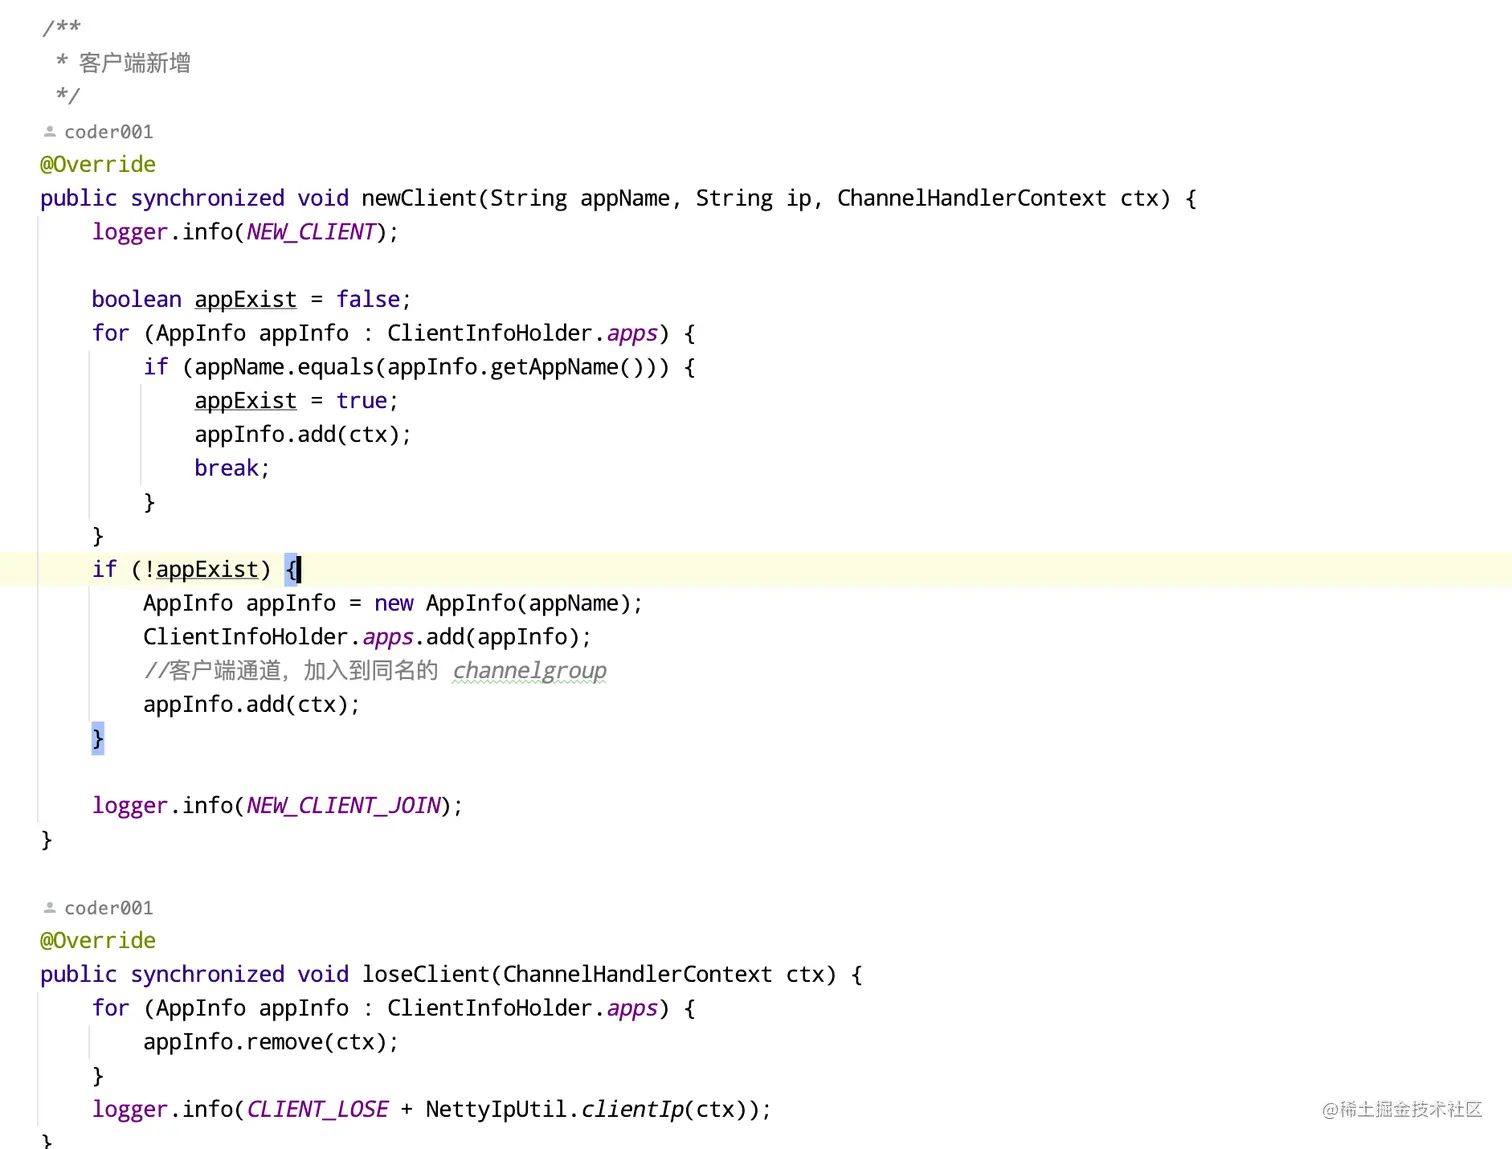Click the loseClient method name
1512x1149 pixels.
click(x=426, y=974)
